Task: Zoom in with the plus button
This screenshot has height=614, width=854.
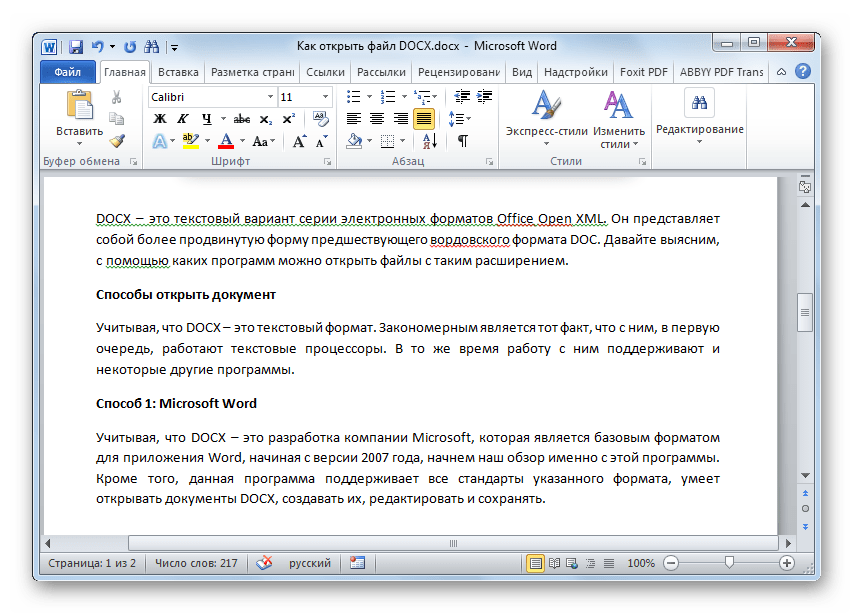Action: (x=786, y=563)
